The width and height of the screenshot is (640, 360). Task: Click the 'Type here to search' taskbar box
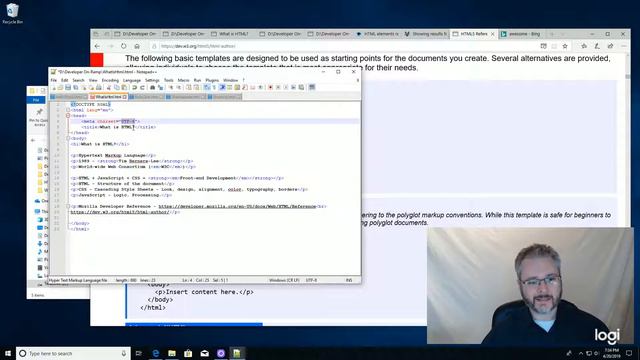pos(73,353)
